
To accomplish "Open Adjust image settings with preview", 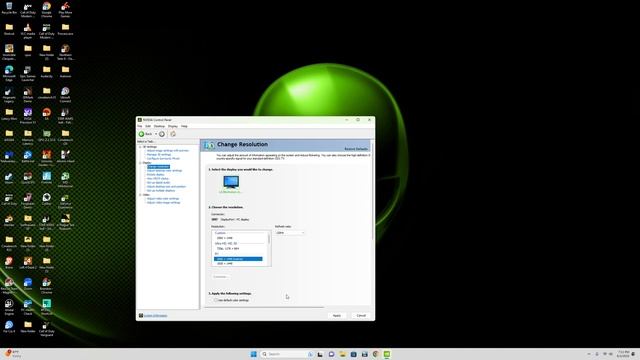I will [168, 151].
